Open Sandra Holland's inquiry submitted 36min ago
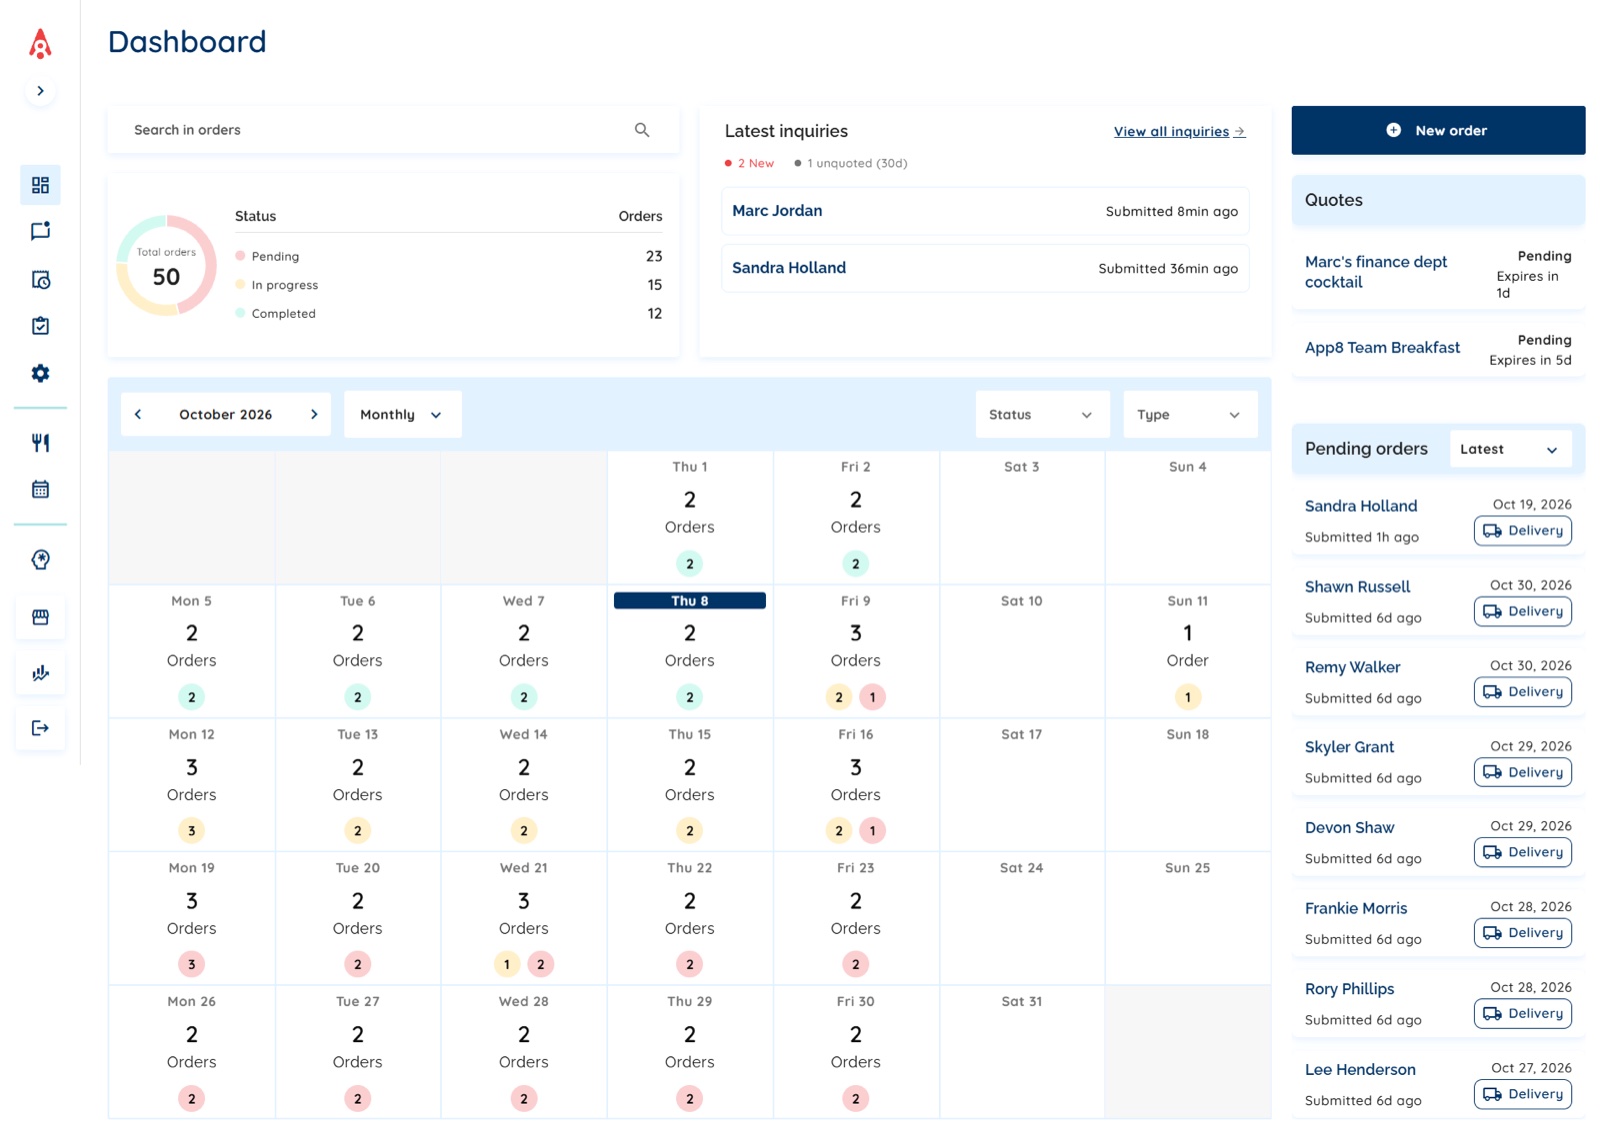The image size is (1600, 1133). (985, 268)
